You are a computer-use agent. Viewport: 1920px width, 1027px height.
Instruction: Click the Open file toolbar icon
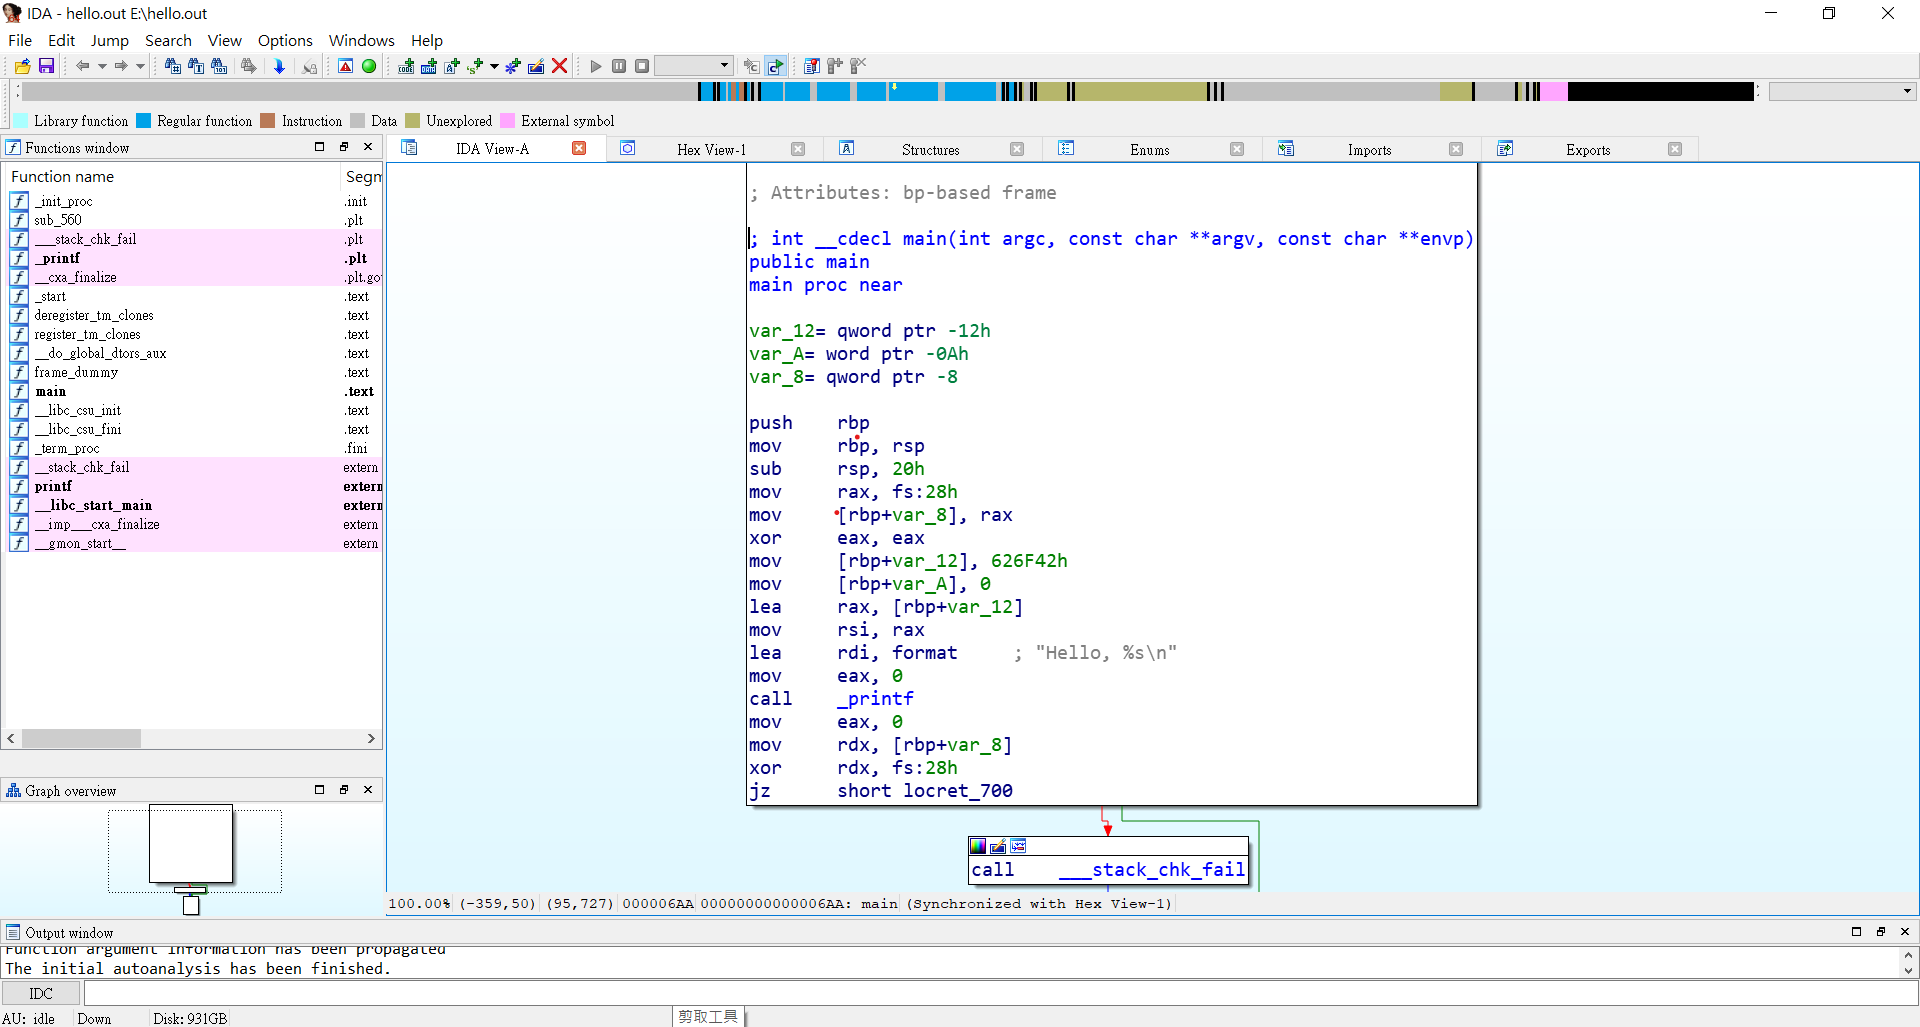(x=22, y=66)
